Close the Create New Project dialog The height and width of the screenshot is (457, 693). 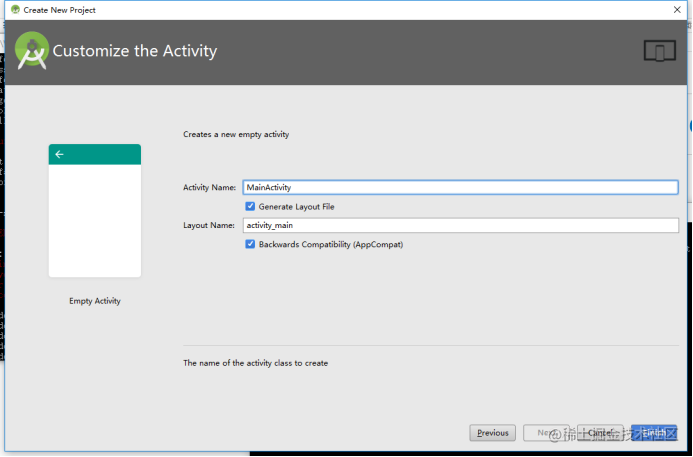pos(677,10)
